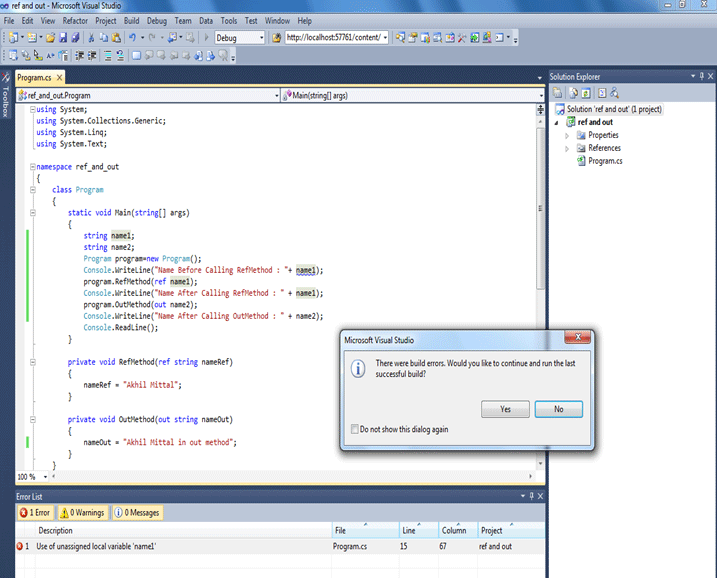Open the Debug configuration dropdown
This screenshot has width=717, height=578.
261,38
